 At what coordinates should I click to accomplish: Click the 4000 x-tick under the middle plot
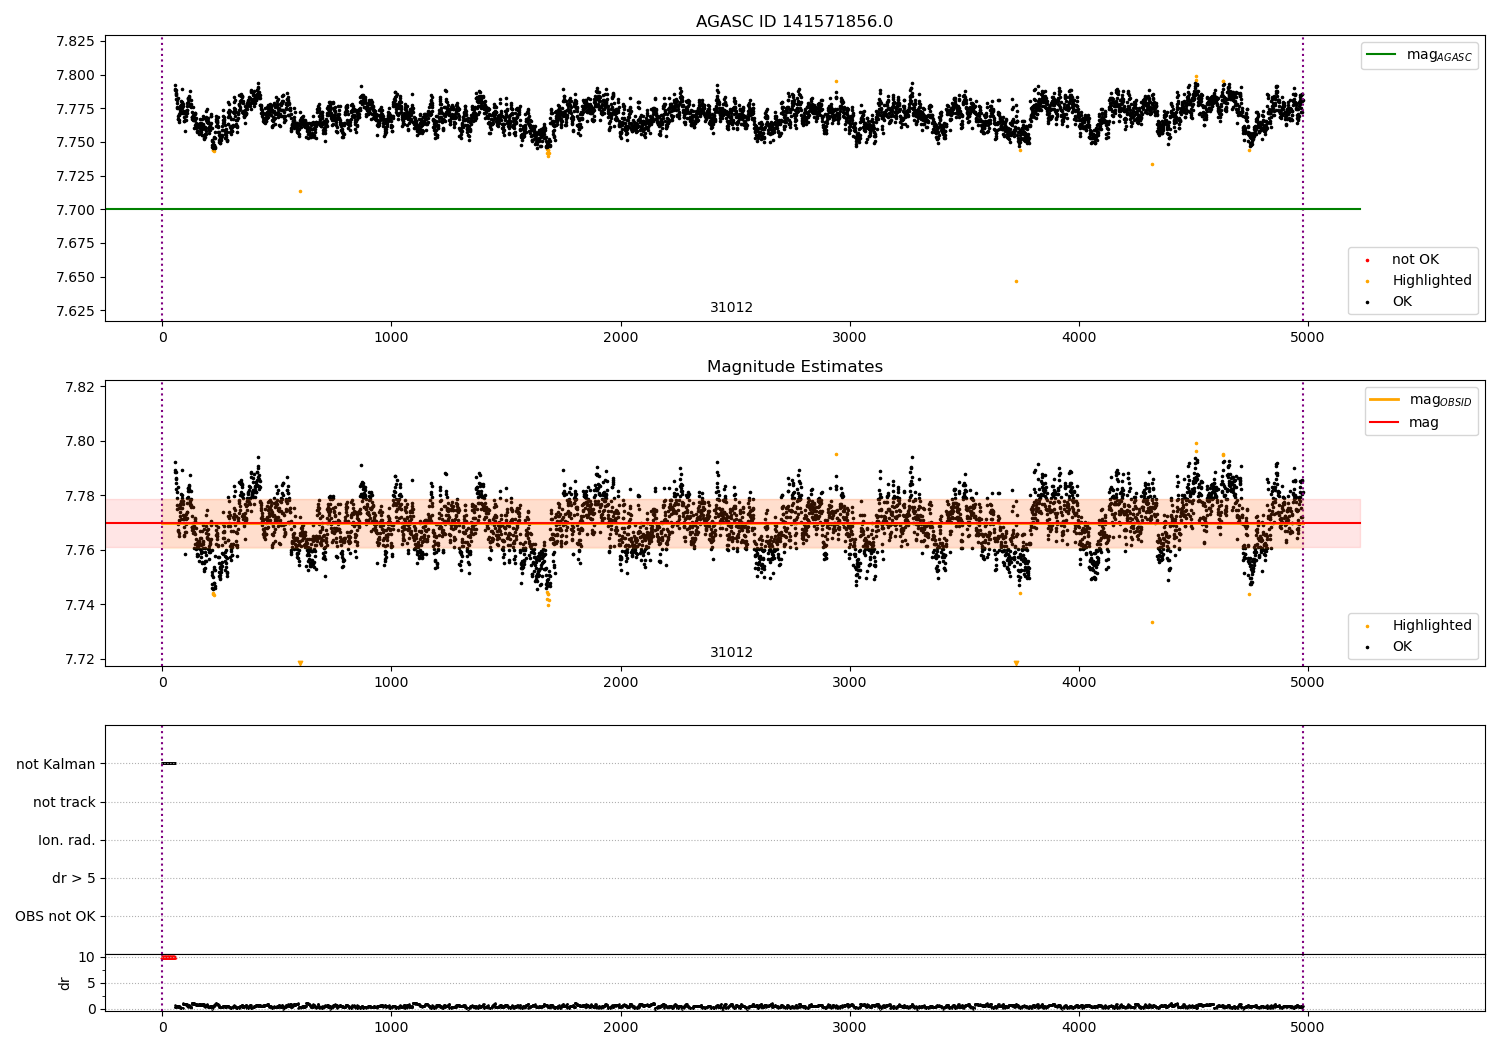pyautogui.click(x=1079, y=682)
